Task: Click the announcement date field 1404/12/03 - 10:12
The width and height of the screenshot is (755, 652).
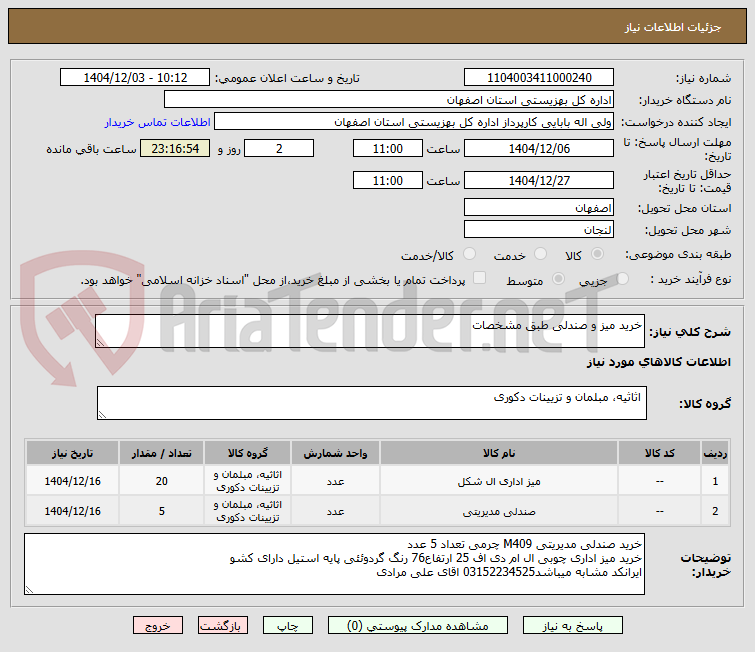Action: (x=135, y=78)
